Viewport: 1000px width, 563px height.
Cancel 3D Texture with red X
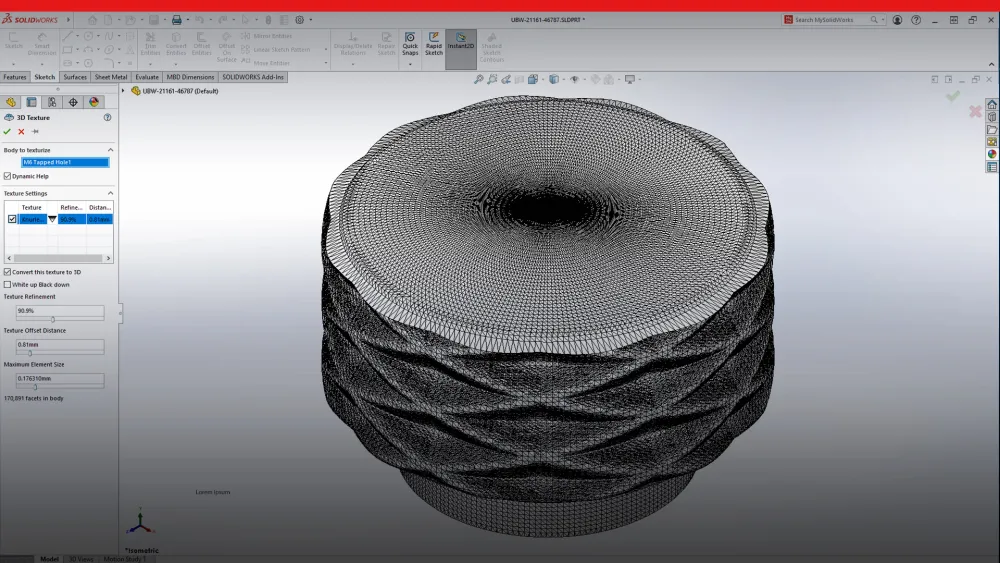[x=21, y=131]
